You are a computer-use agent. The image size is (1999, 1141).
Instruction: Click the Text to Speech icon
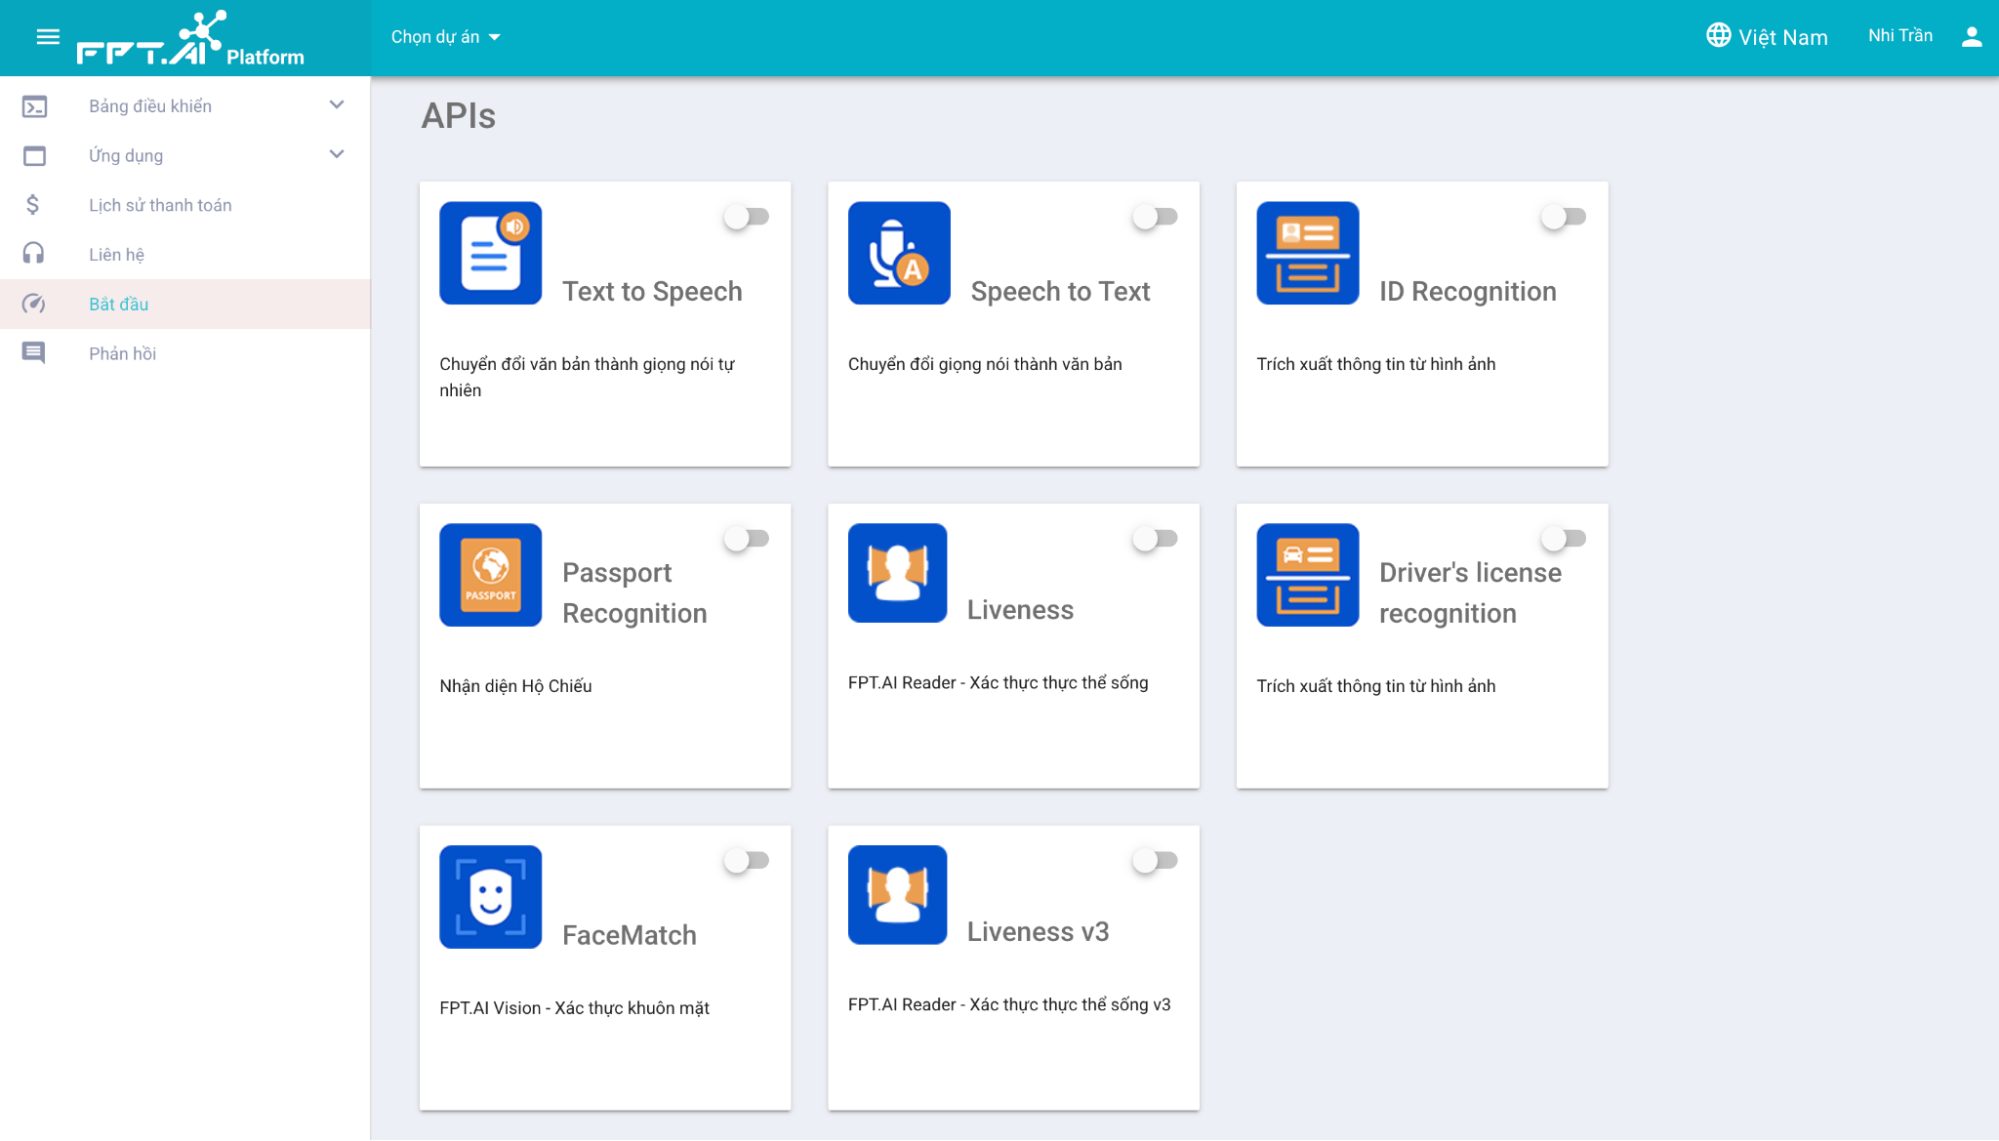coord(490,253)
